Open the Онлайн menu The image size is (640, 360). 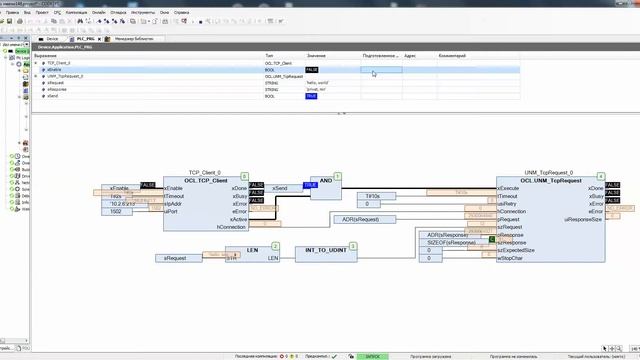(x=98, y=13)
